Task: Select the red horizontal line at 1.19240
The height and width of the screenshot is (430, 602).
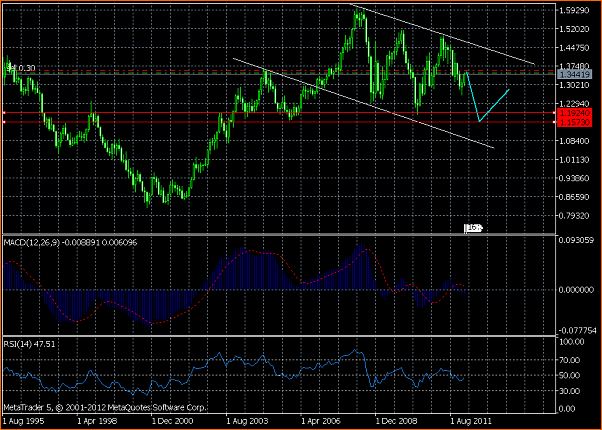Action: click(x=279, y=112)
